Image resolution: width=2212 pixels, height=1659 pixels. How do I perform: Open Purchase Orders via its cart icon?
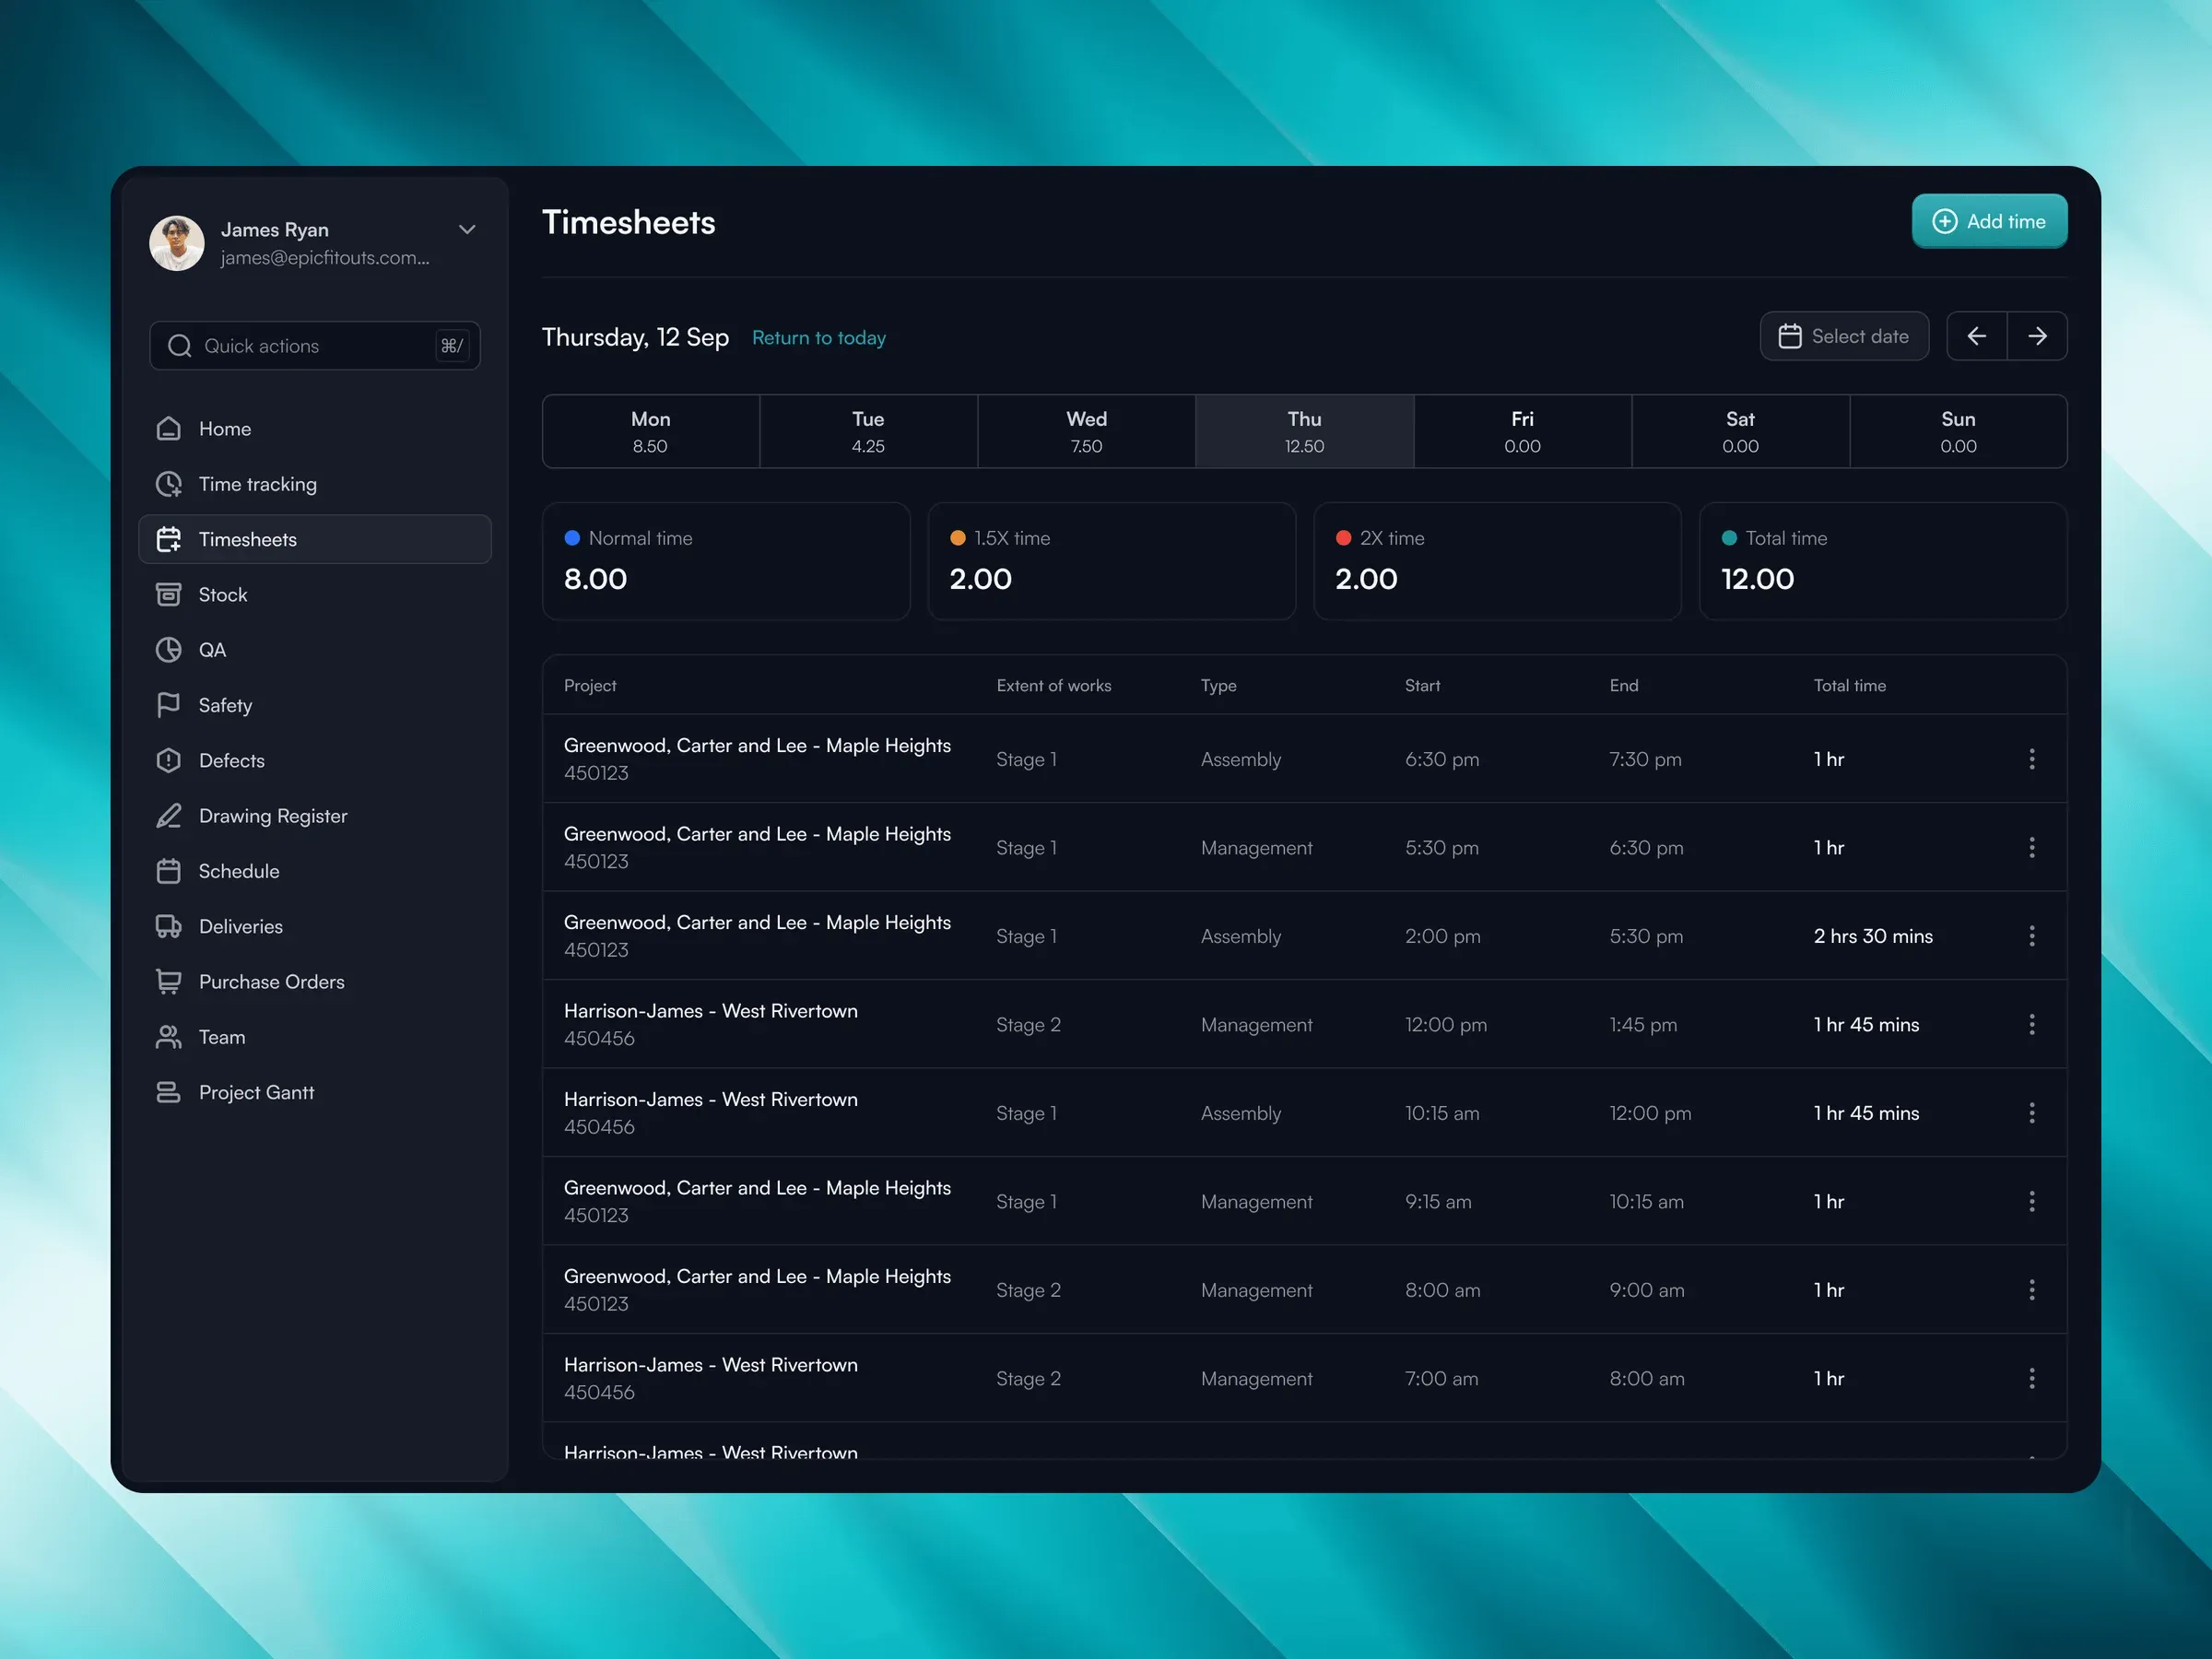(168, 982)
